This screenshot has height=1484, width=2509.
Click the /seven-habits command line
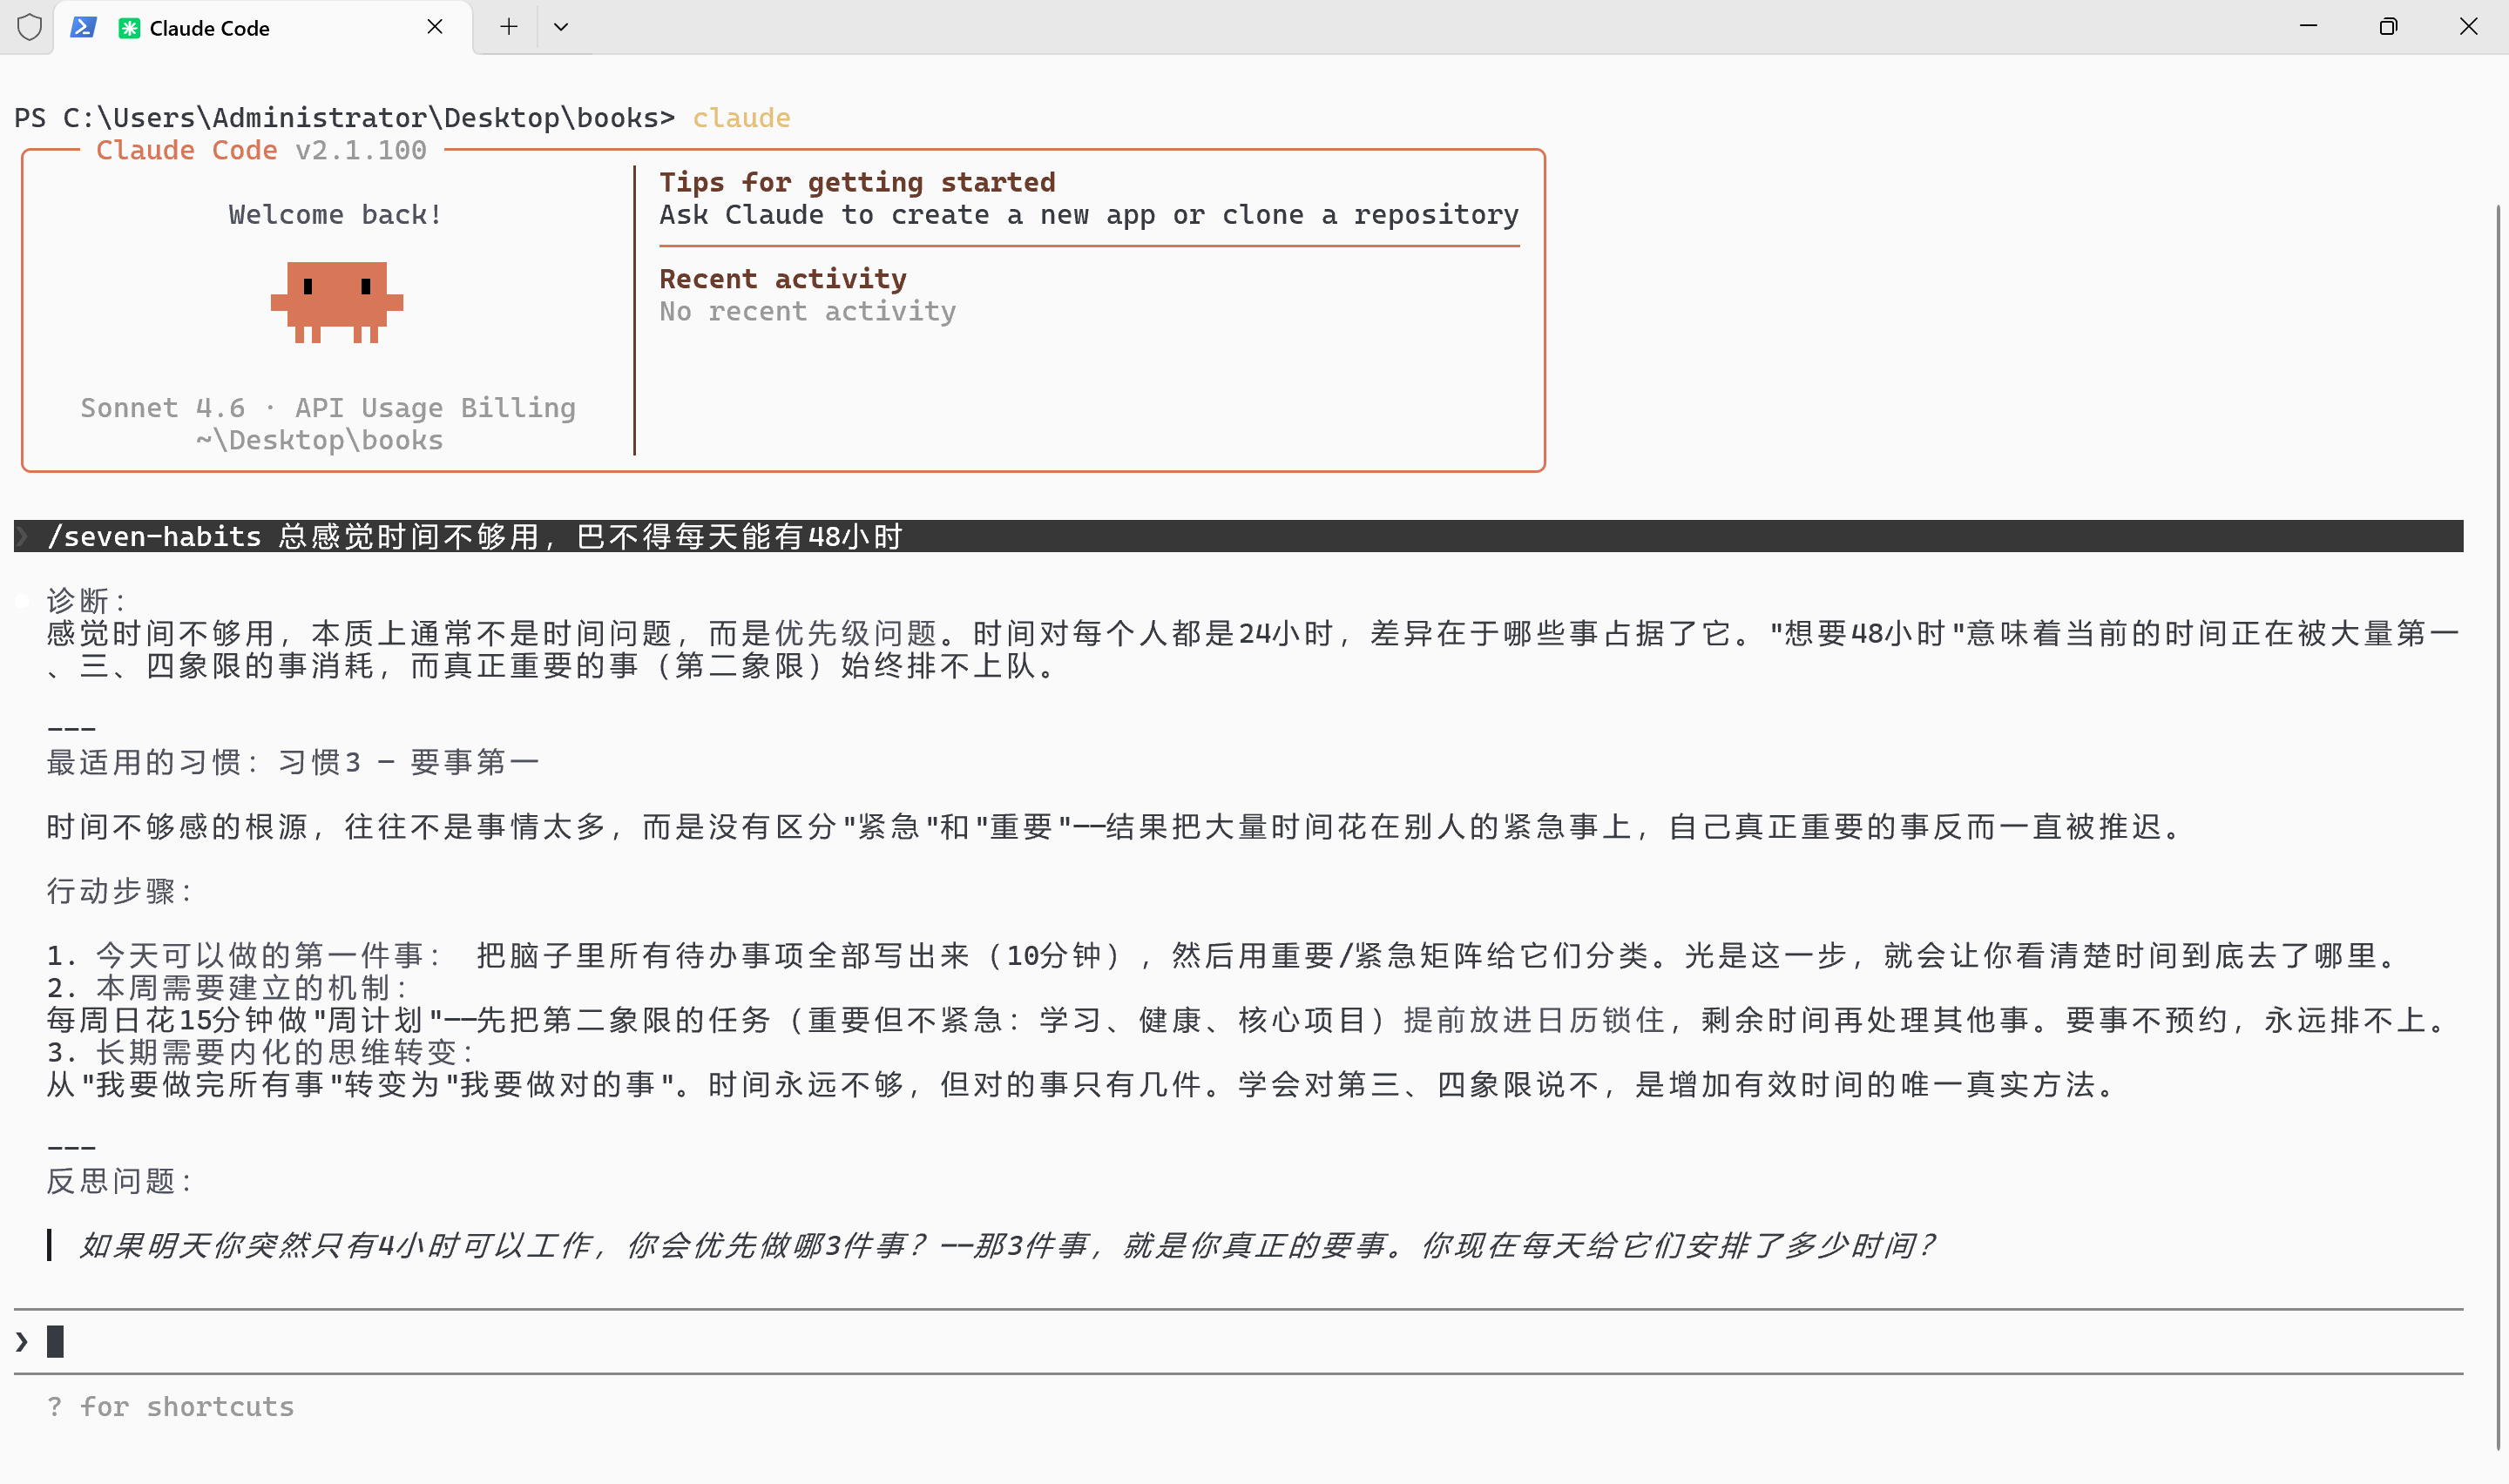coord(475,536)
